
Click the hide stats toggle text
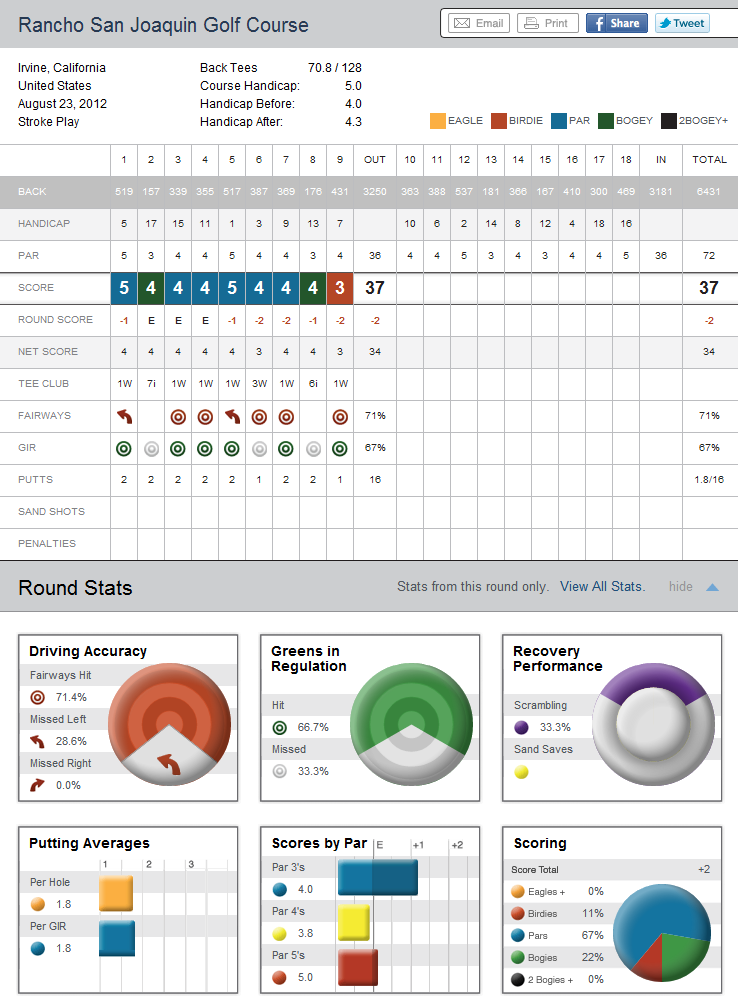[x=681, y=587]
